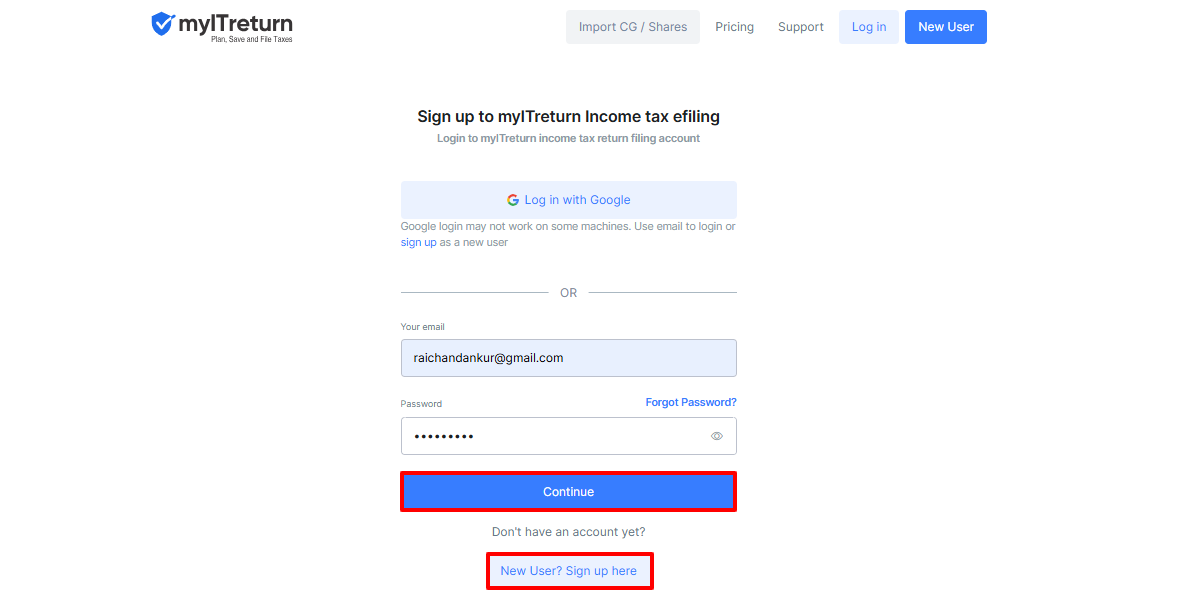Open Import CG / Shares
This screenshot has height=607, width=1196.
pyautogui.click(x=632, y=27)
